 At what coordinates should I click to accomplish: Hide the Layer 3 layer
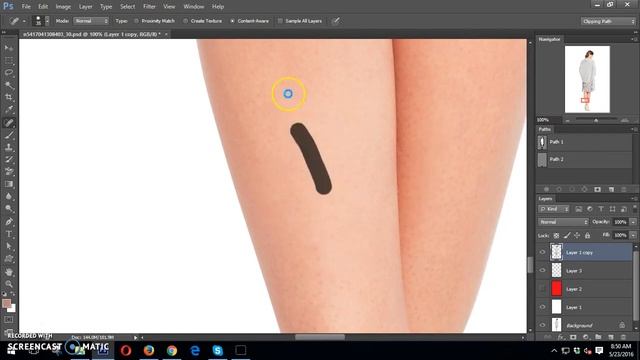tap(542, 270)
